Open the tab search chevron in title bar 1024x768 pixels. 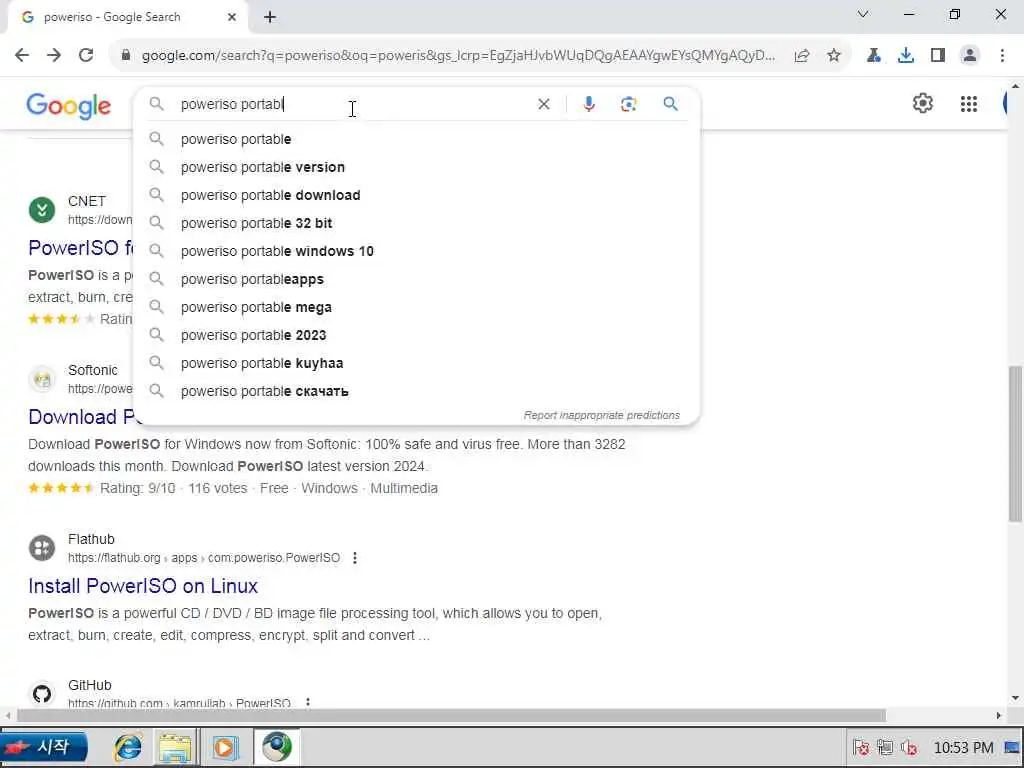pos(863,14)
